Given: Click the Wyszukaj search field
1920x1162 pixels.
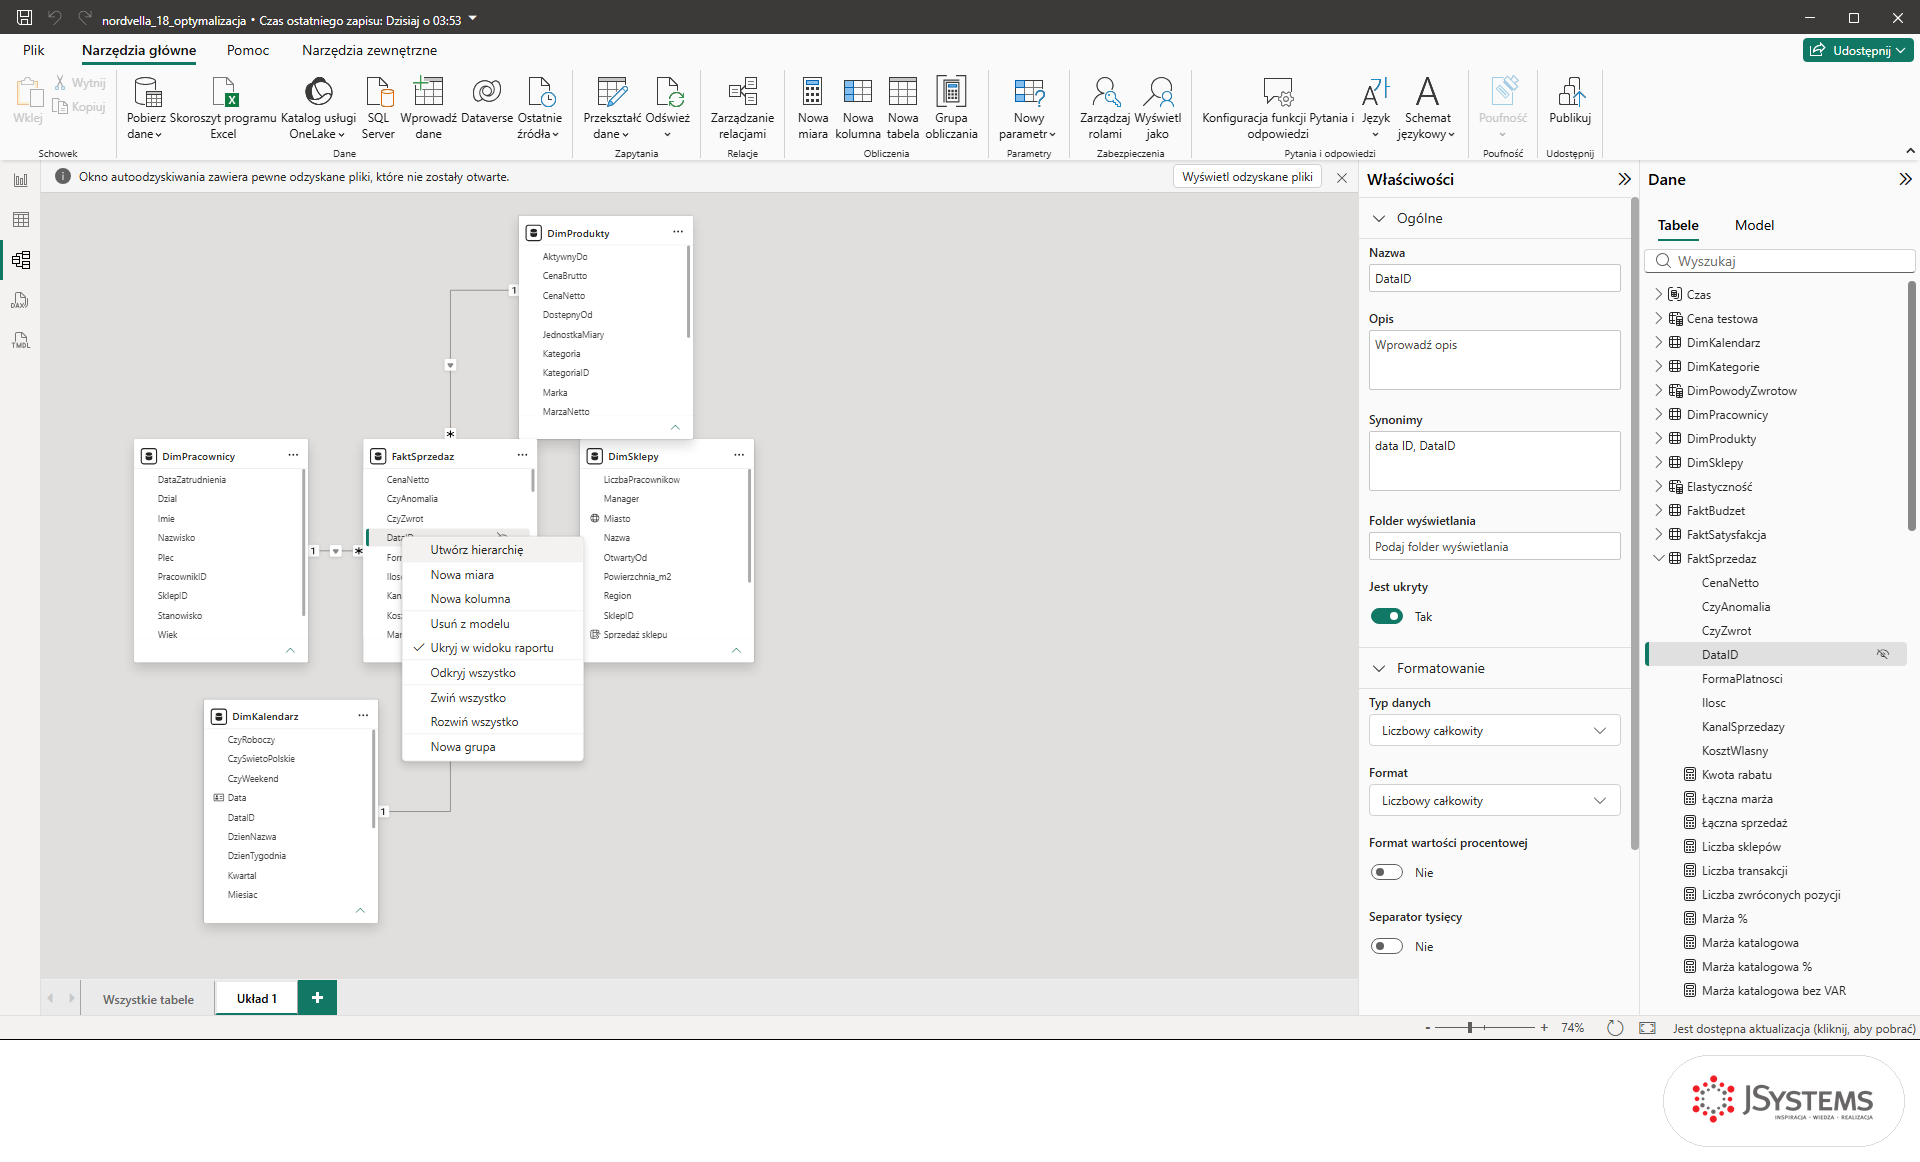Looking at the screenshot, I should 1779,261.
